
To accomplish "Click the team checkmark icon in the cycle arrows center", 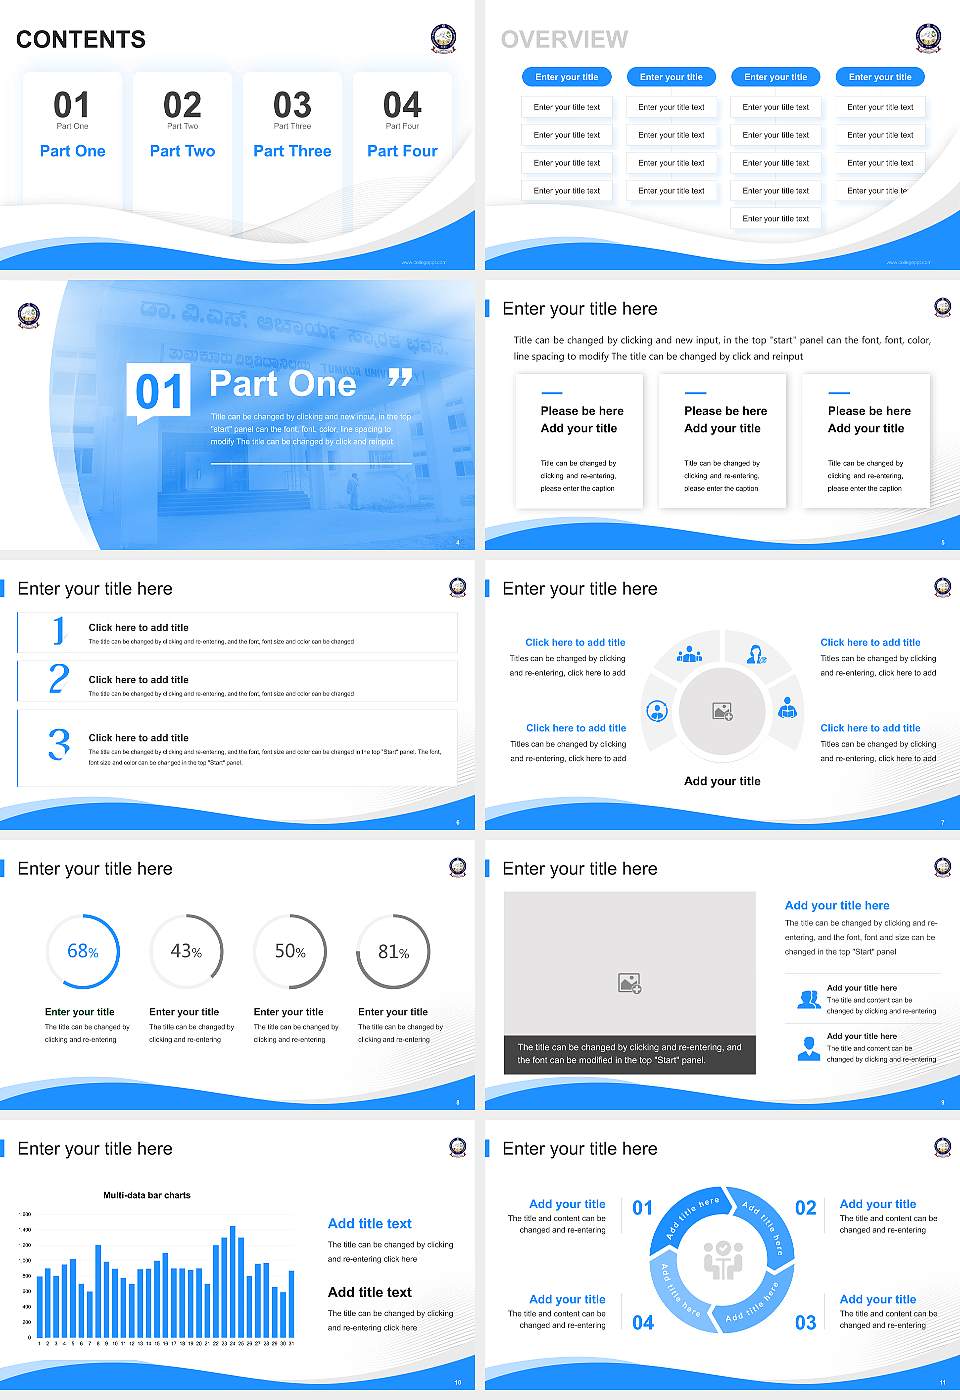I will coord(723,1260).
